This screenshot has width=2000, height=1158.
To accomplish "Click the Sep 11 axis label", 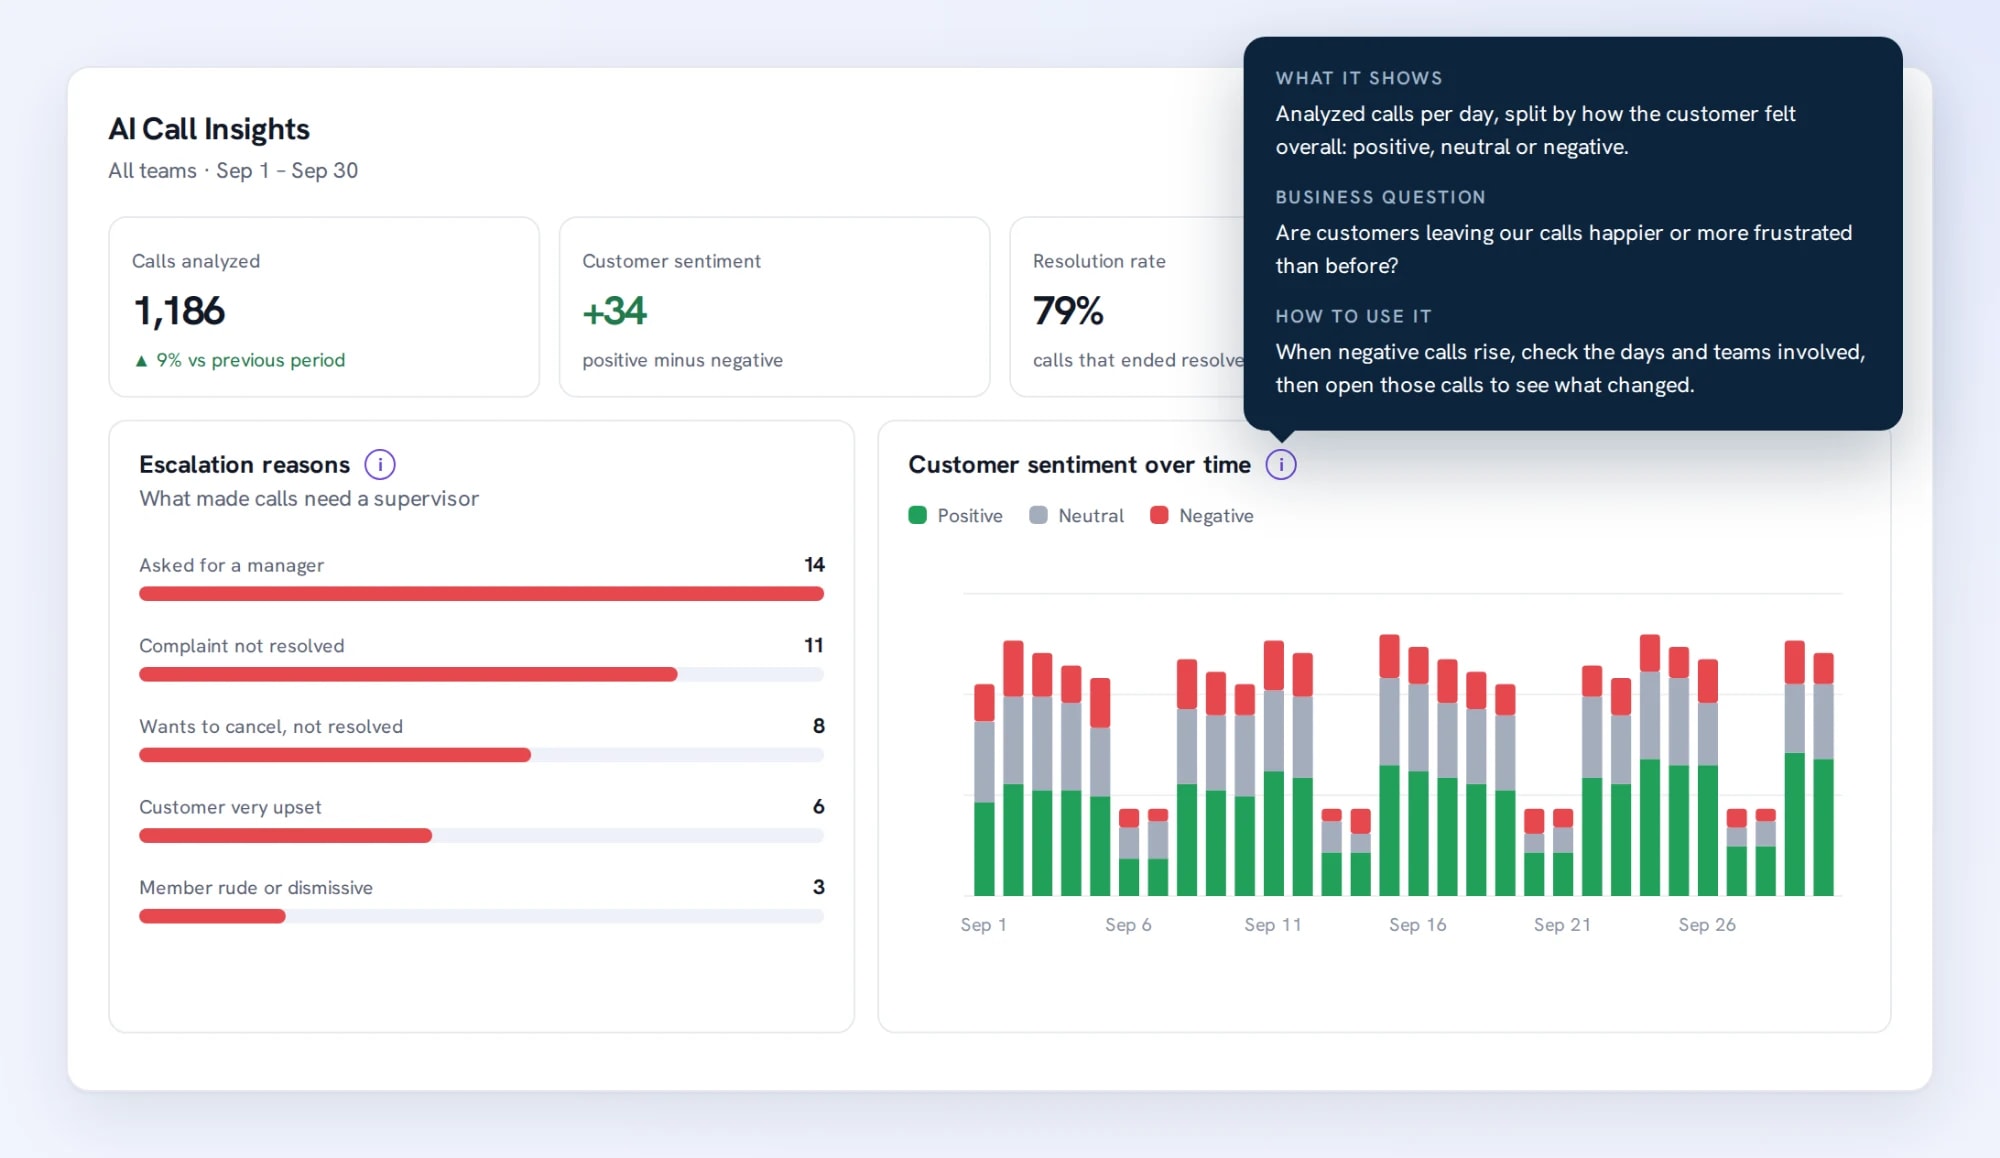I will pyautogui.click(x=1273, y=925).
